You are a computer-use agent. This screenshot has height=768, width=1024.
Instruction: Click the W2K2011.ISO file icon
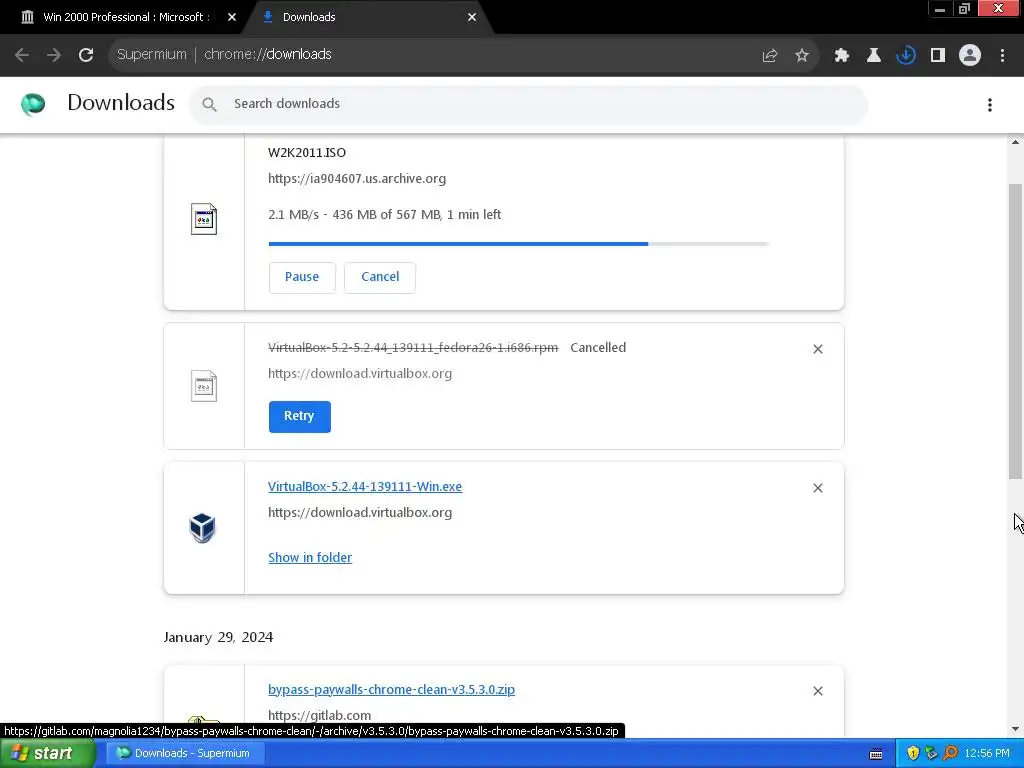[204, 219]
